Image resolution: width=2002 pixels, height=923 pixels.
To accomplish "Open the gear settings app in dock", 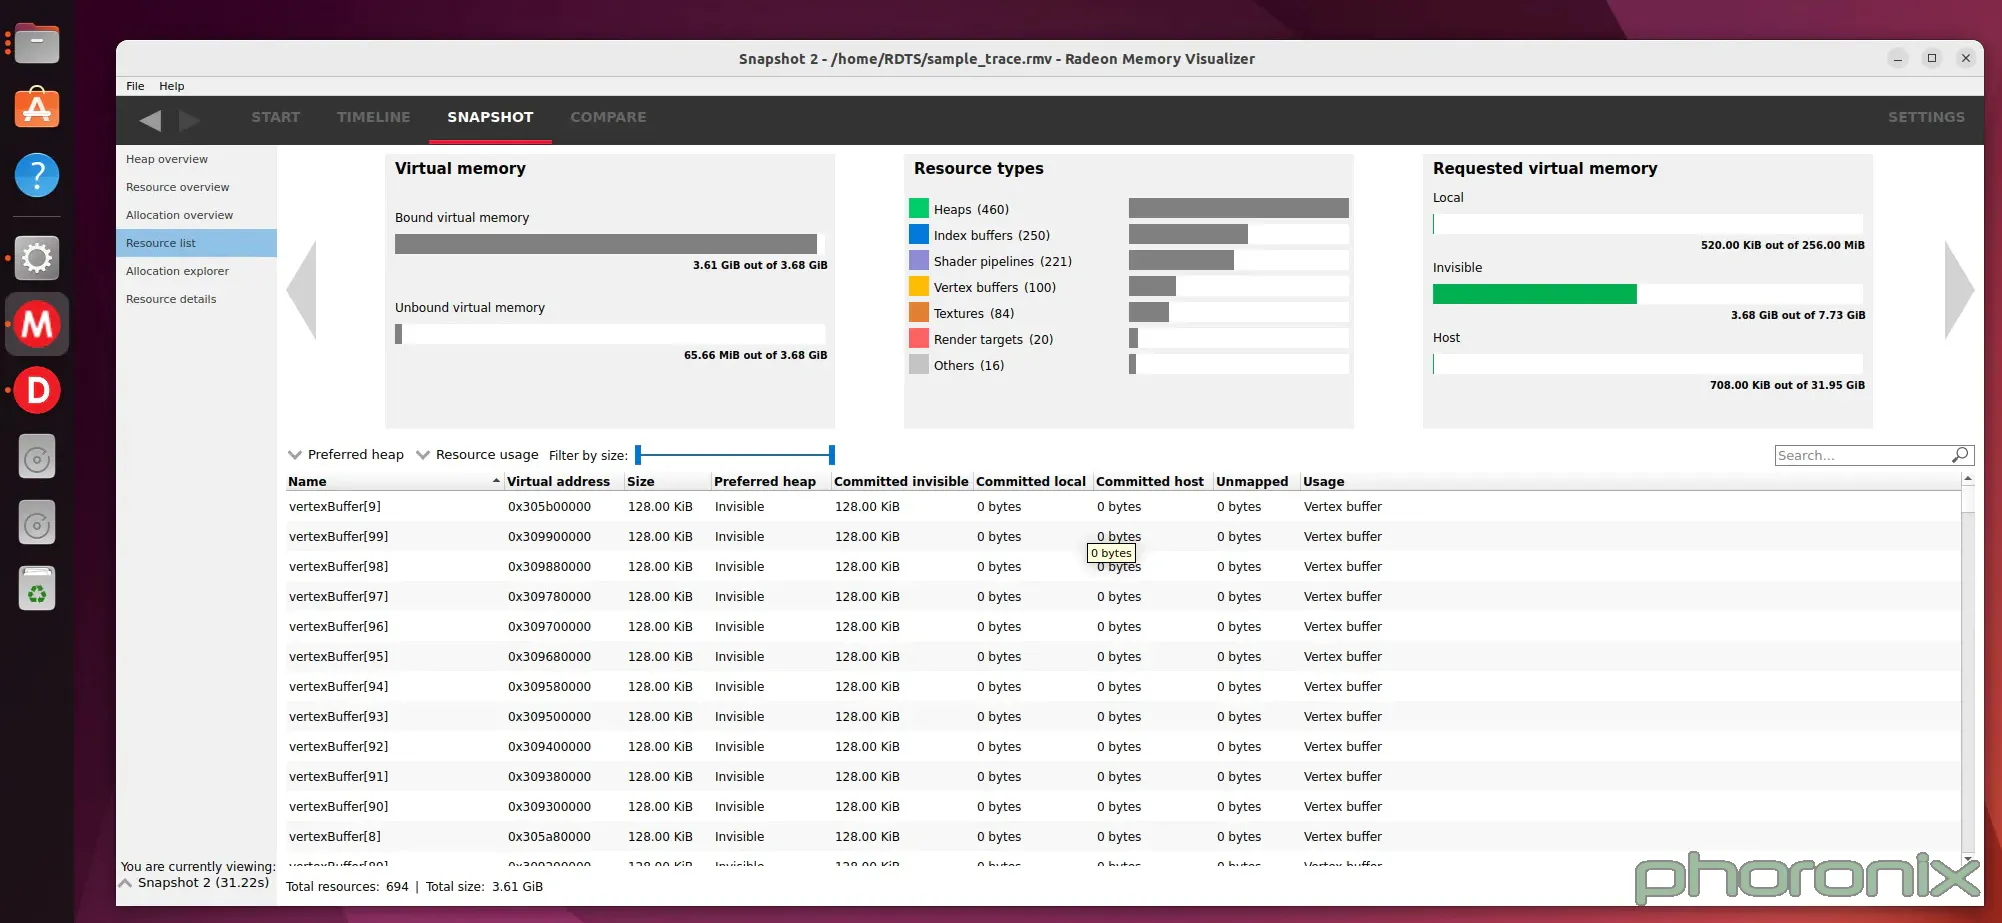I will (x=37, y=258).
